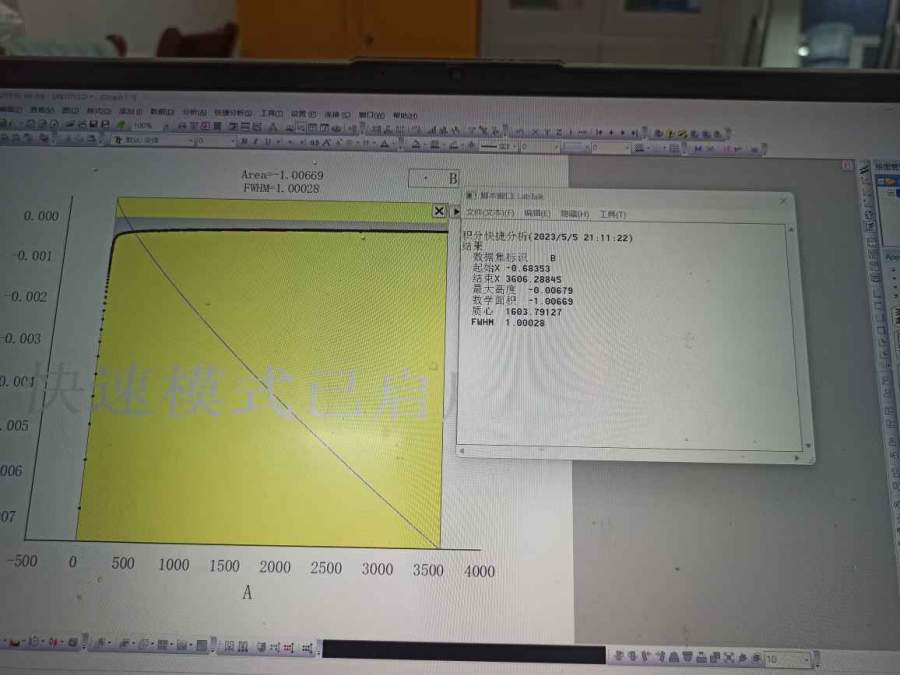Screen dimensions: 900x675
Task: Pick the fill color swatch in style toolbar
Action: pyautogui.click(x=417, y=145)
